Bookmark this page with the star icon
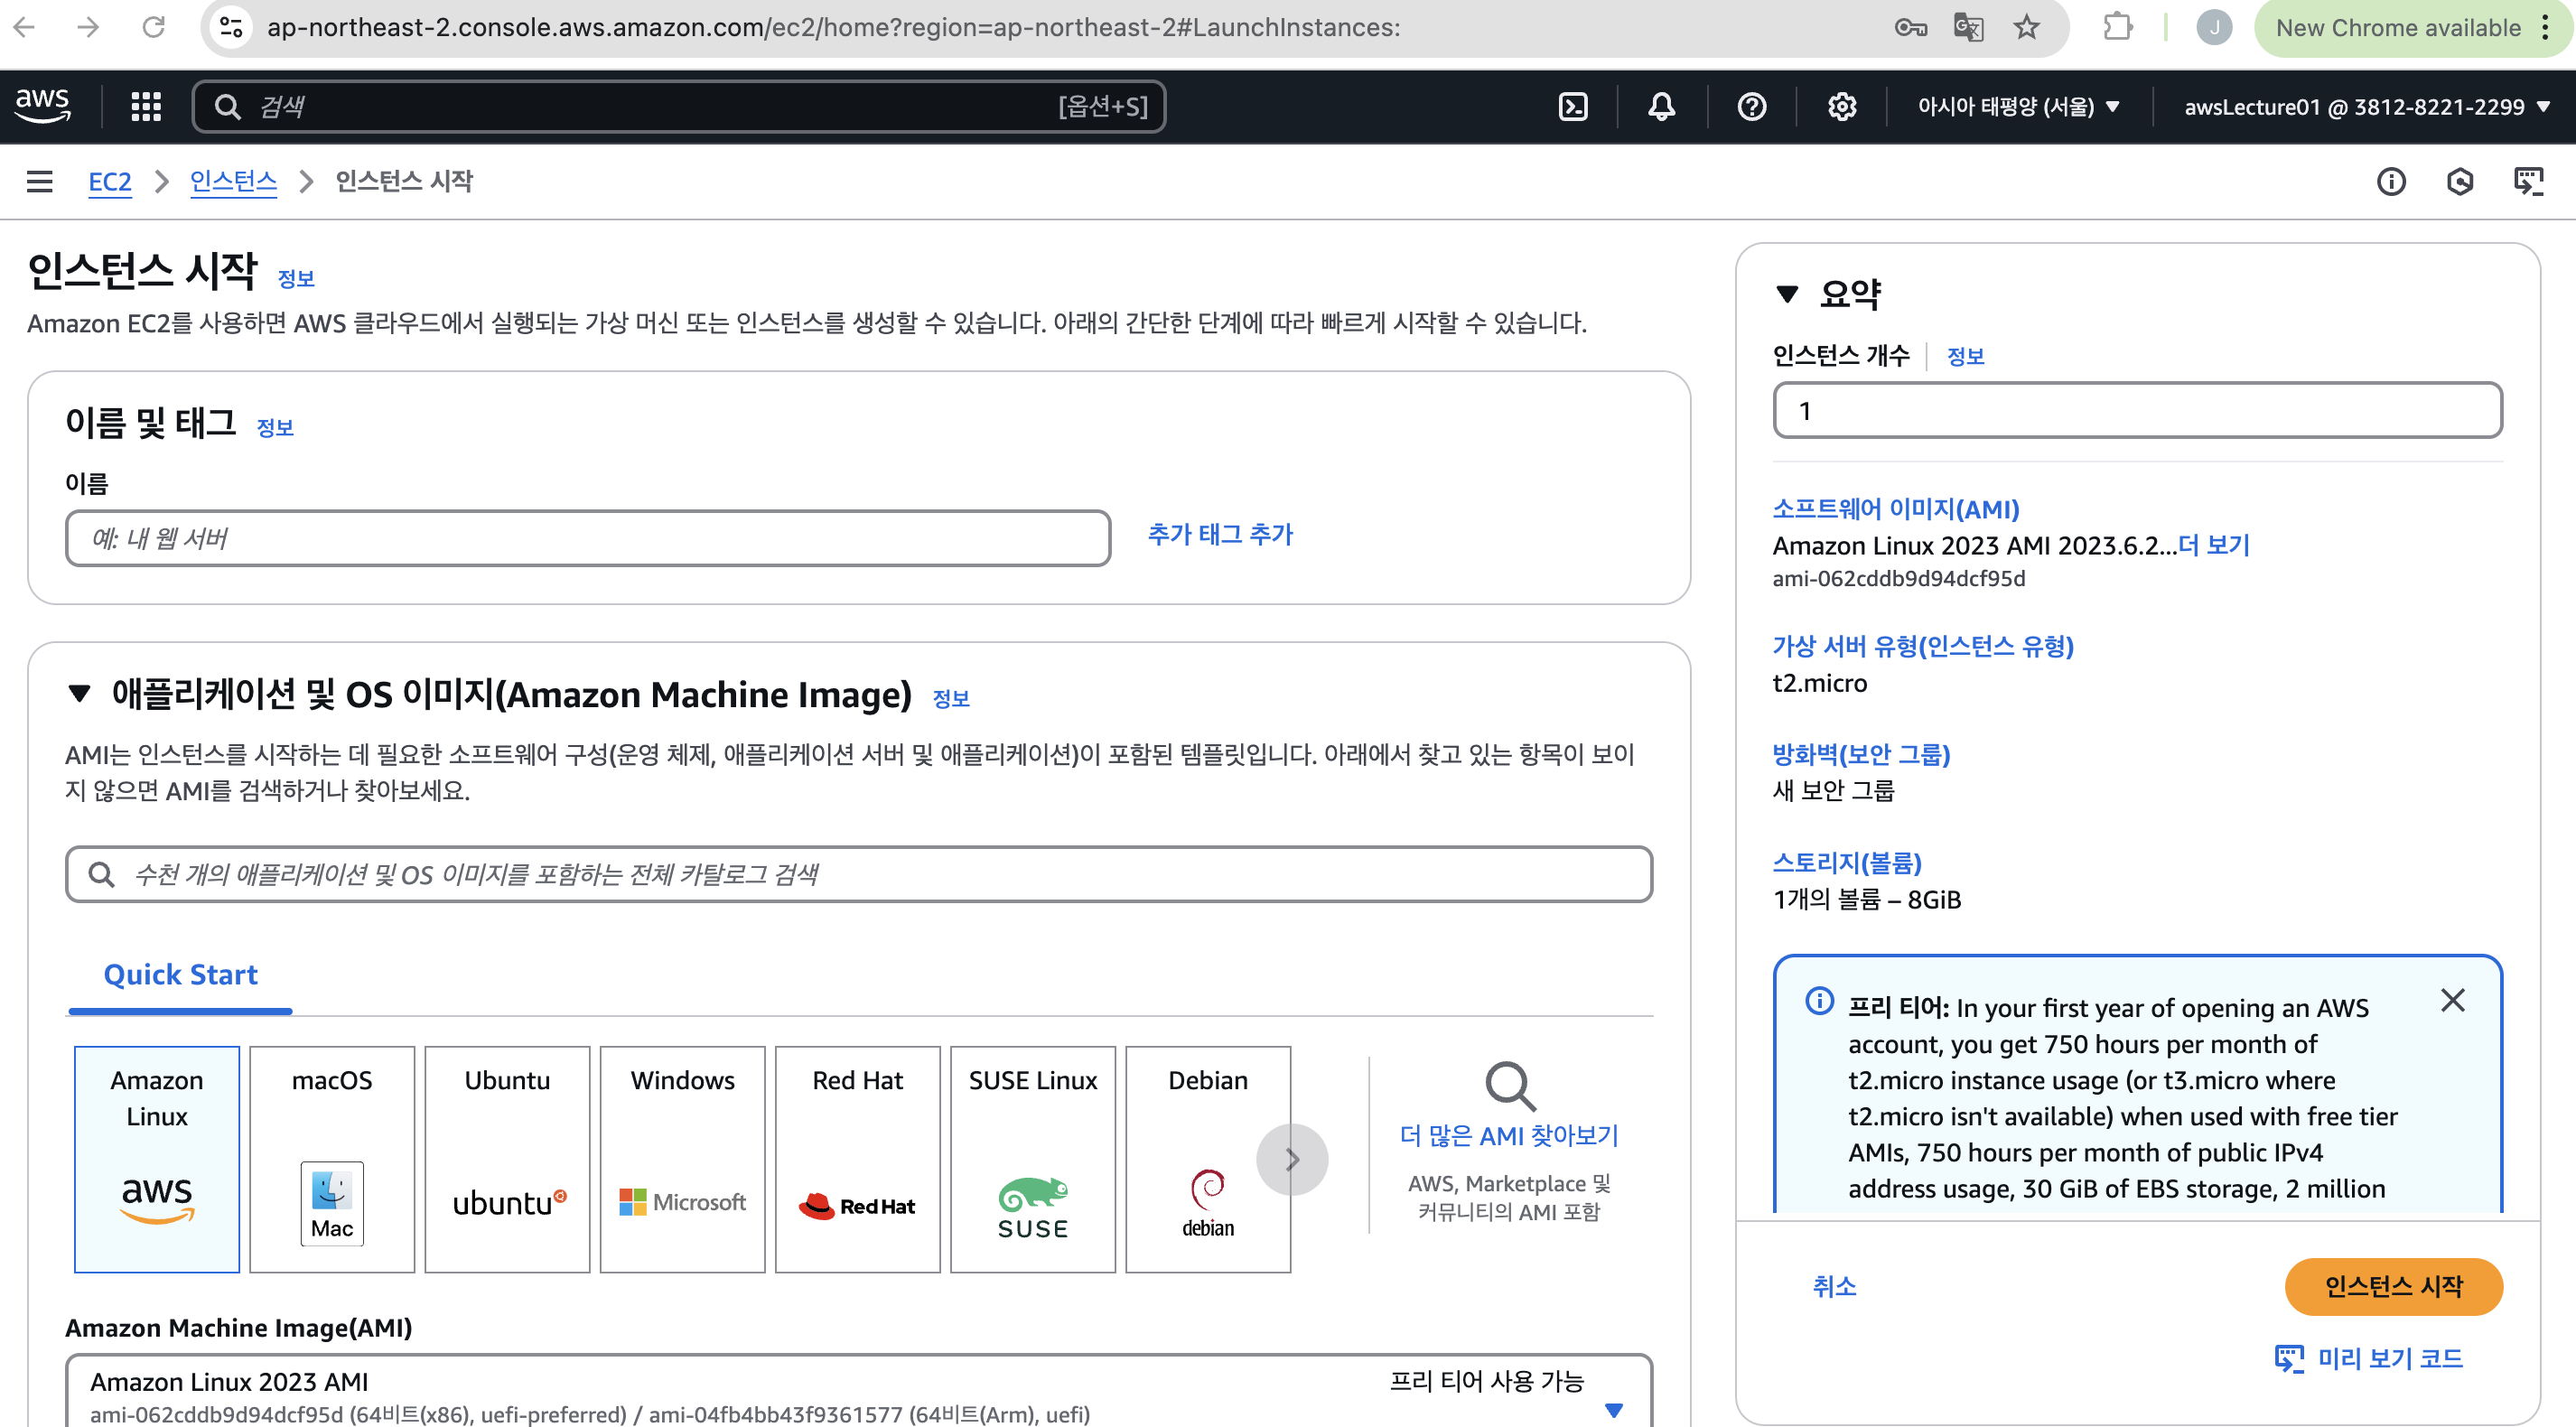This screenshot has height=1427, width=2576. click(2026, 27)
